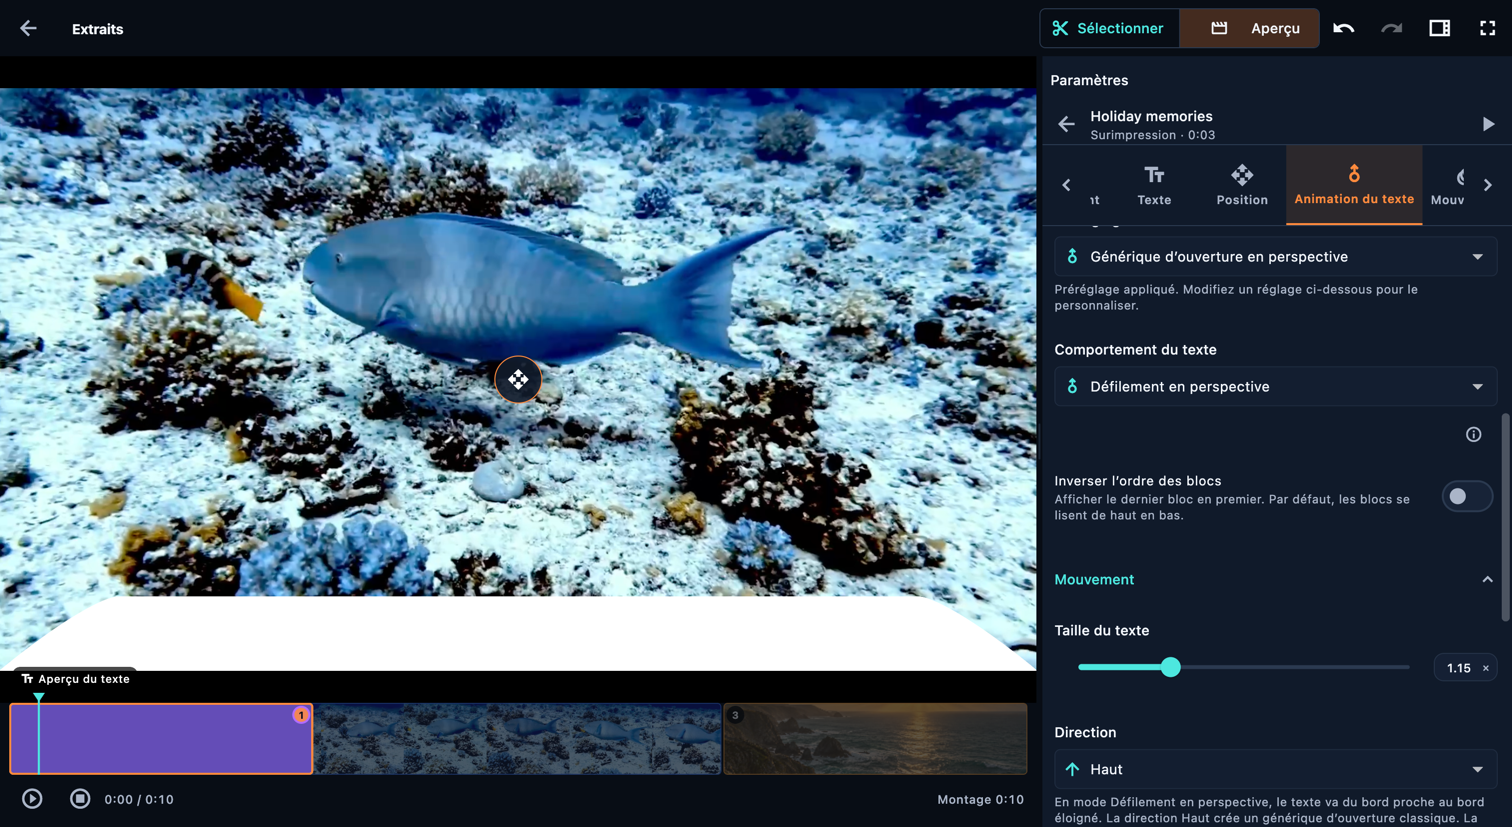Toggle Inverser l'ordre des blocs

pyautogui.click(x=1466, y=497)
